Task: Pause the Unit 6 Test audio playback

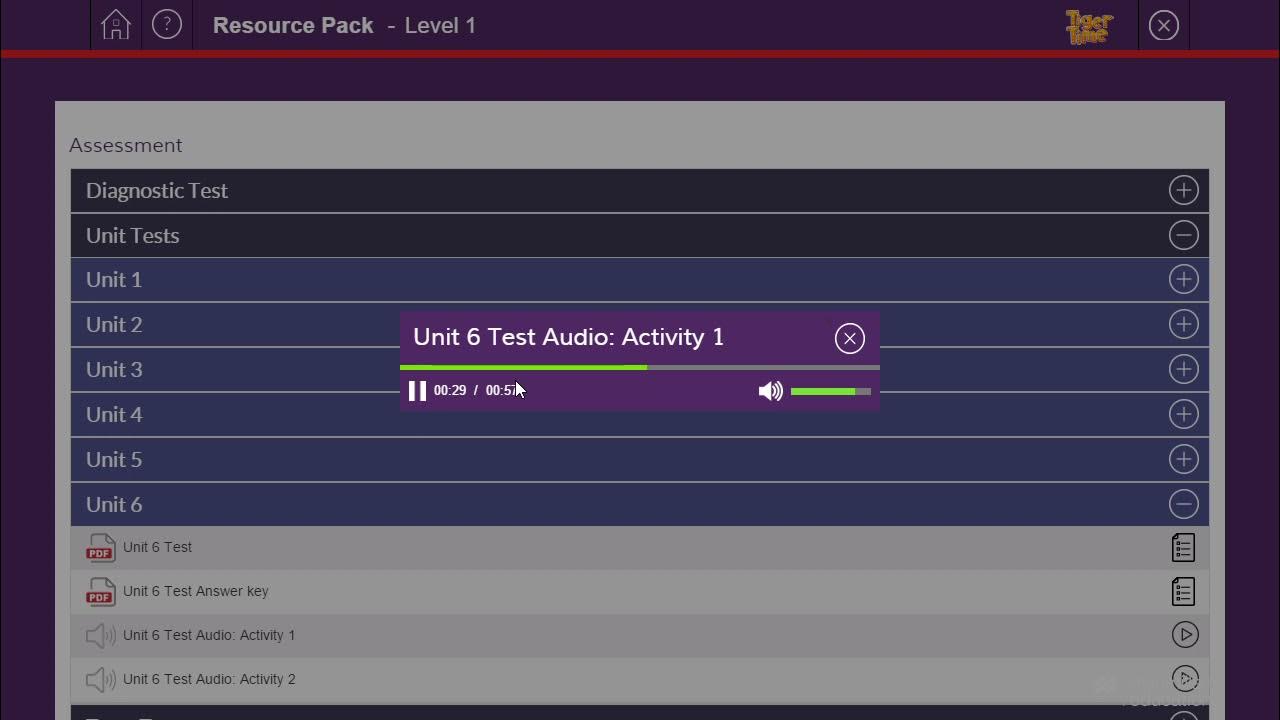Action: pyautogui.click(x=417, y=391)
